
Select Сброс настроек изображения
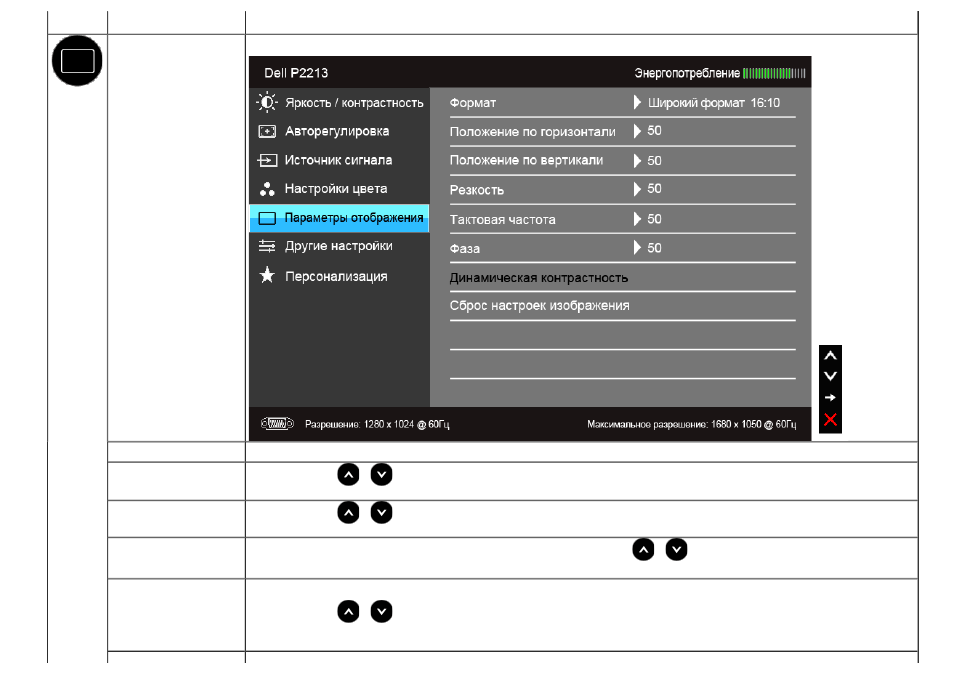coord(539,305)
